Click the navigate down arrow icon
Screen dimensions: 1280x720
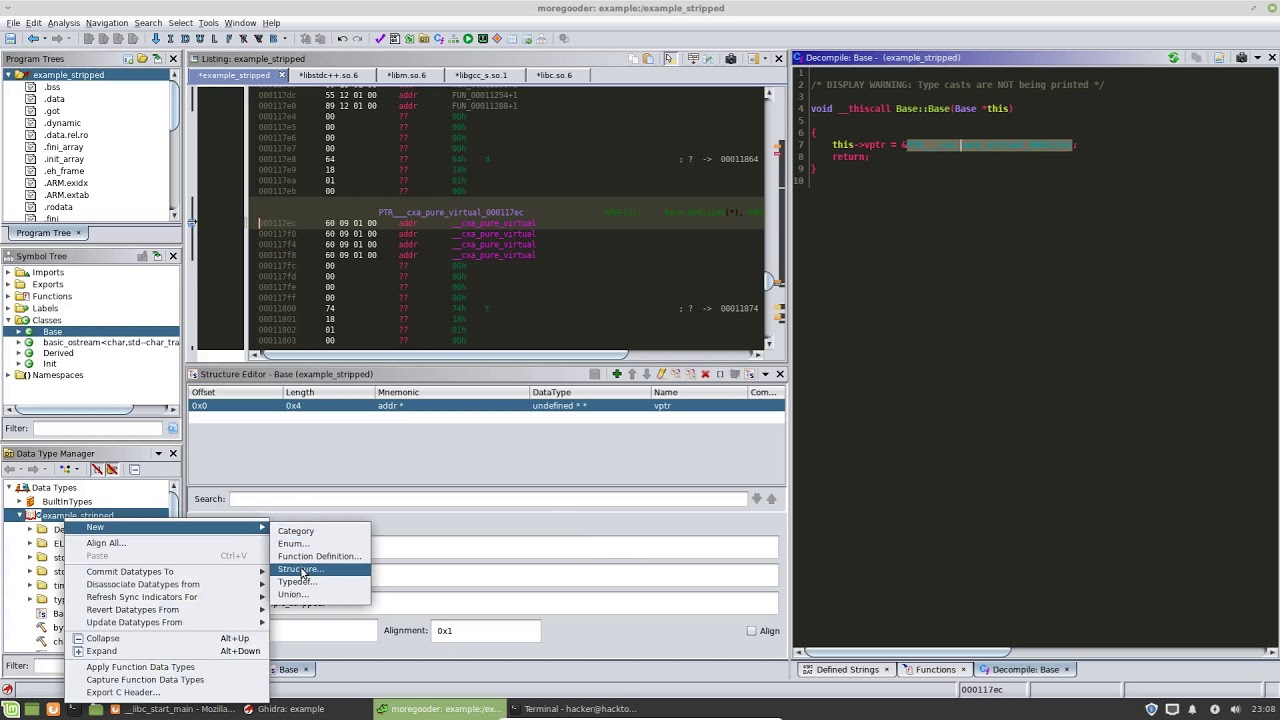[155, 39]
